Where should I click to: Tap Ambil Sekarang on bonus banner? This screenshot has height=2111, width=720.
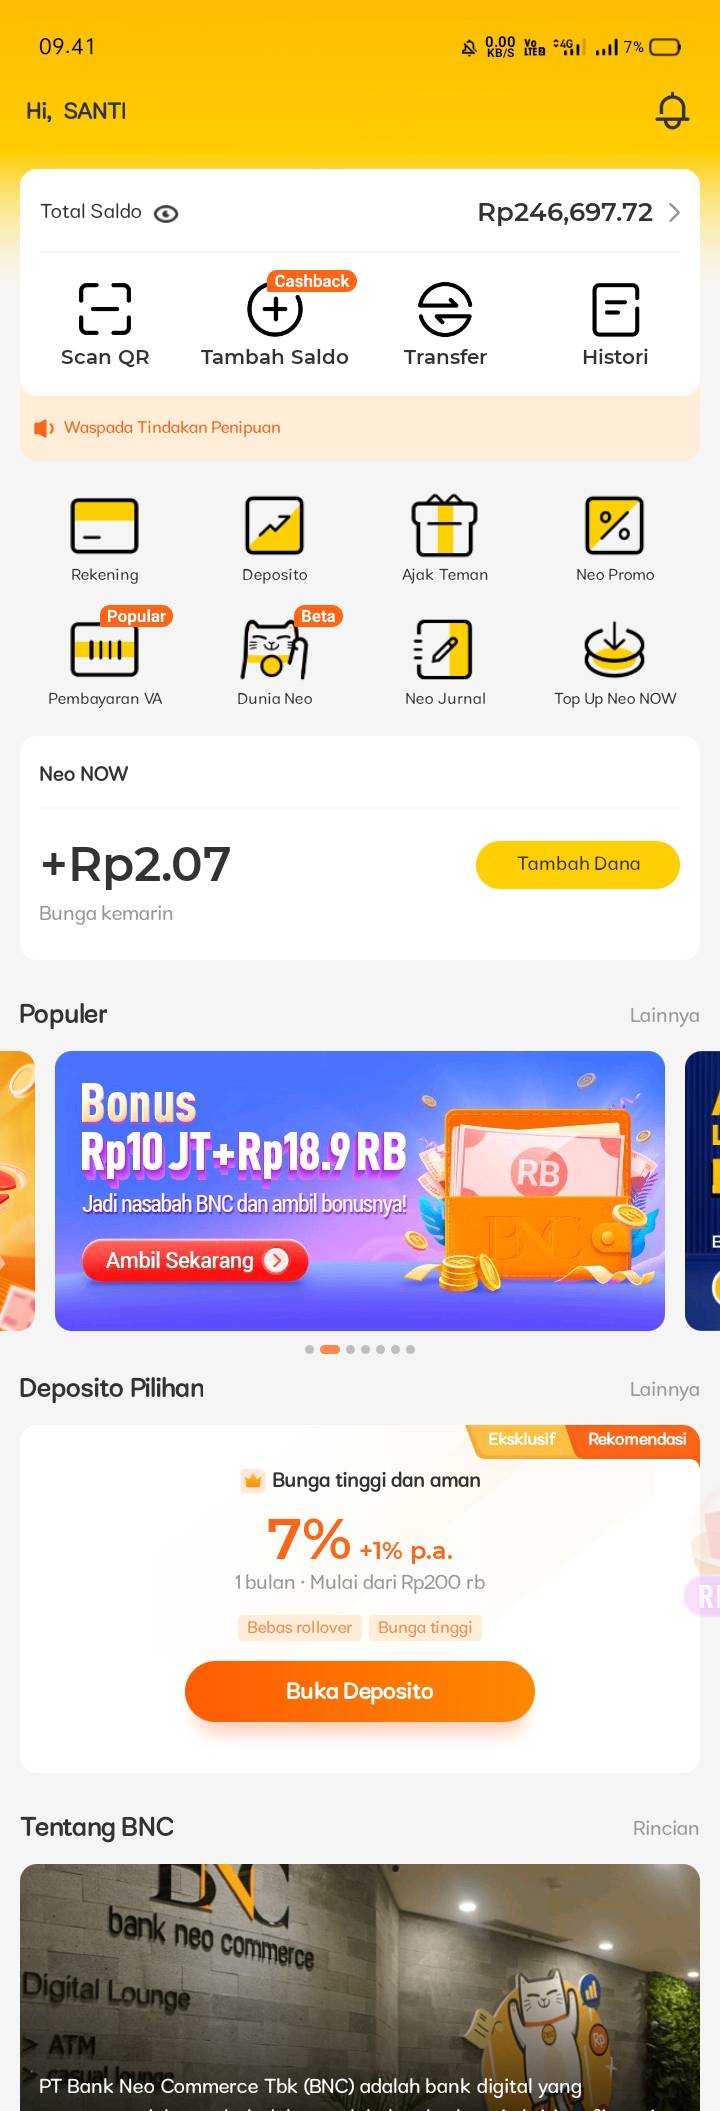[195, 1261]
